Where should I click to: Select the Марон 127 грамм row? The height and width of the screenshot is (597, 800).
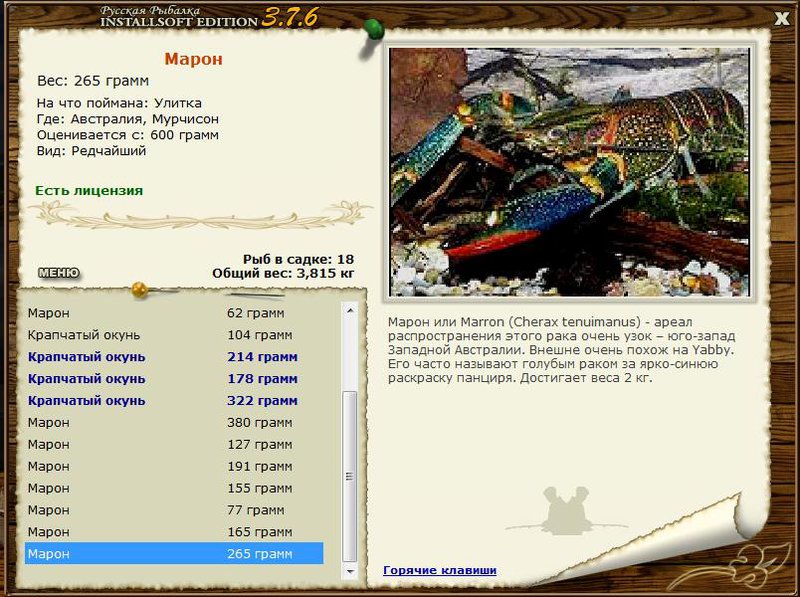coord(174,444)
